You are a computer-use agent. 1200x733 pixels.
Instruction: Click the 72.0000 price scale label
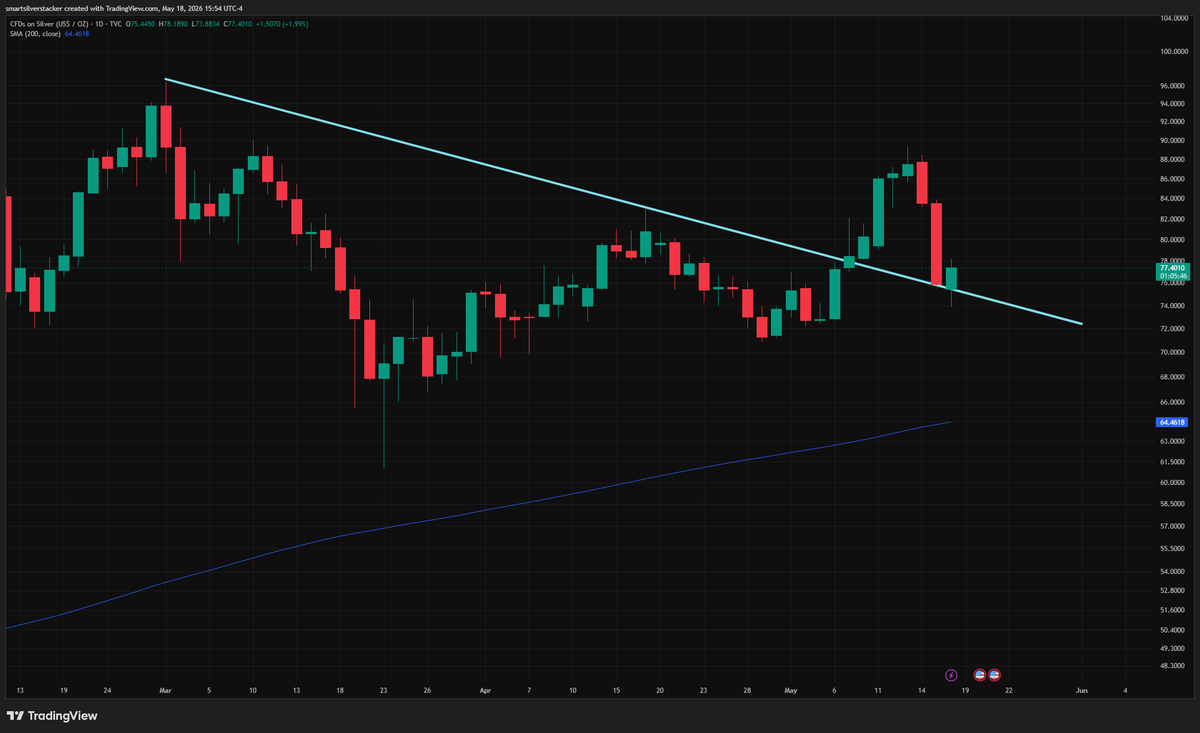click(x=1173, y=329)
